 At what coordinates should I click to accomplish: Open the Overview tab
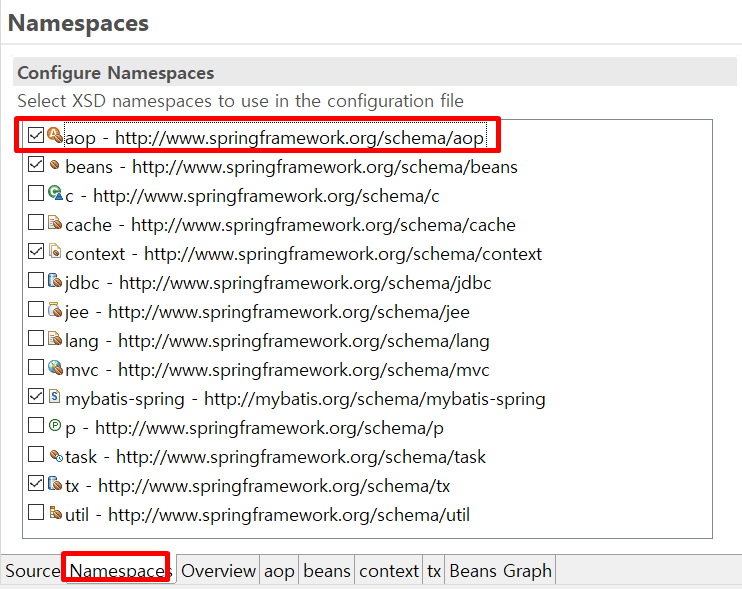pos(218,571)
